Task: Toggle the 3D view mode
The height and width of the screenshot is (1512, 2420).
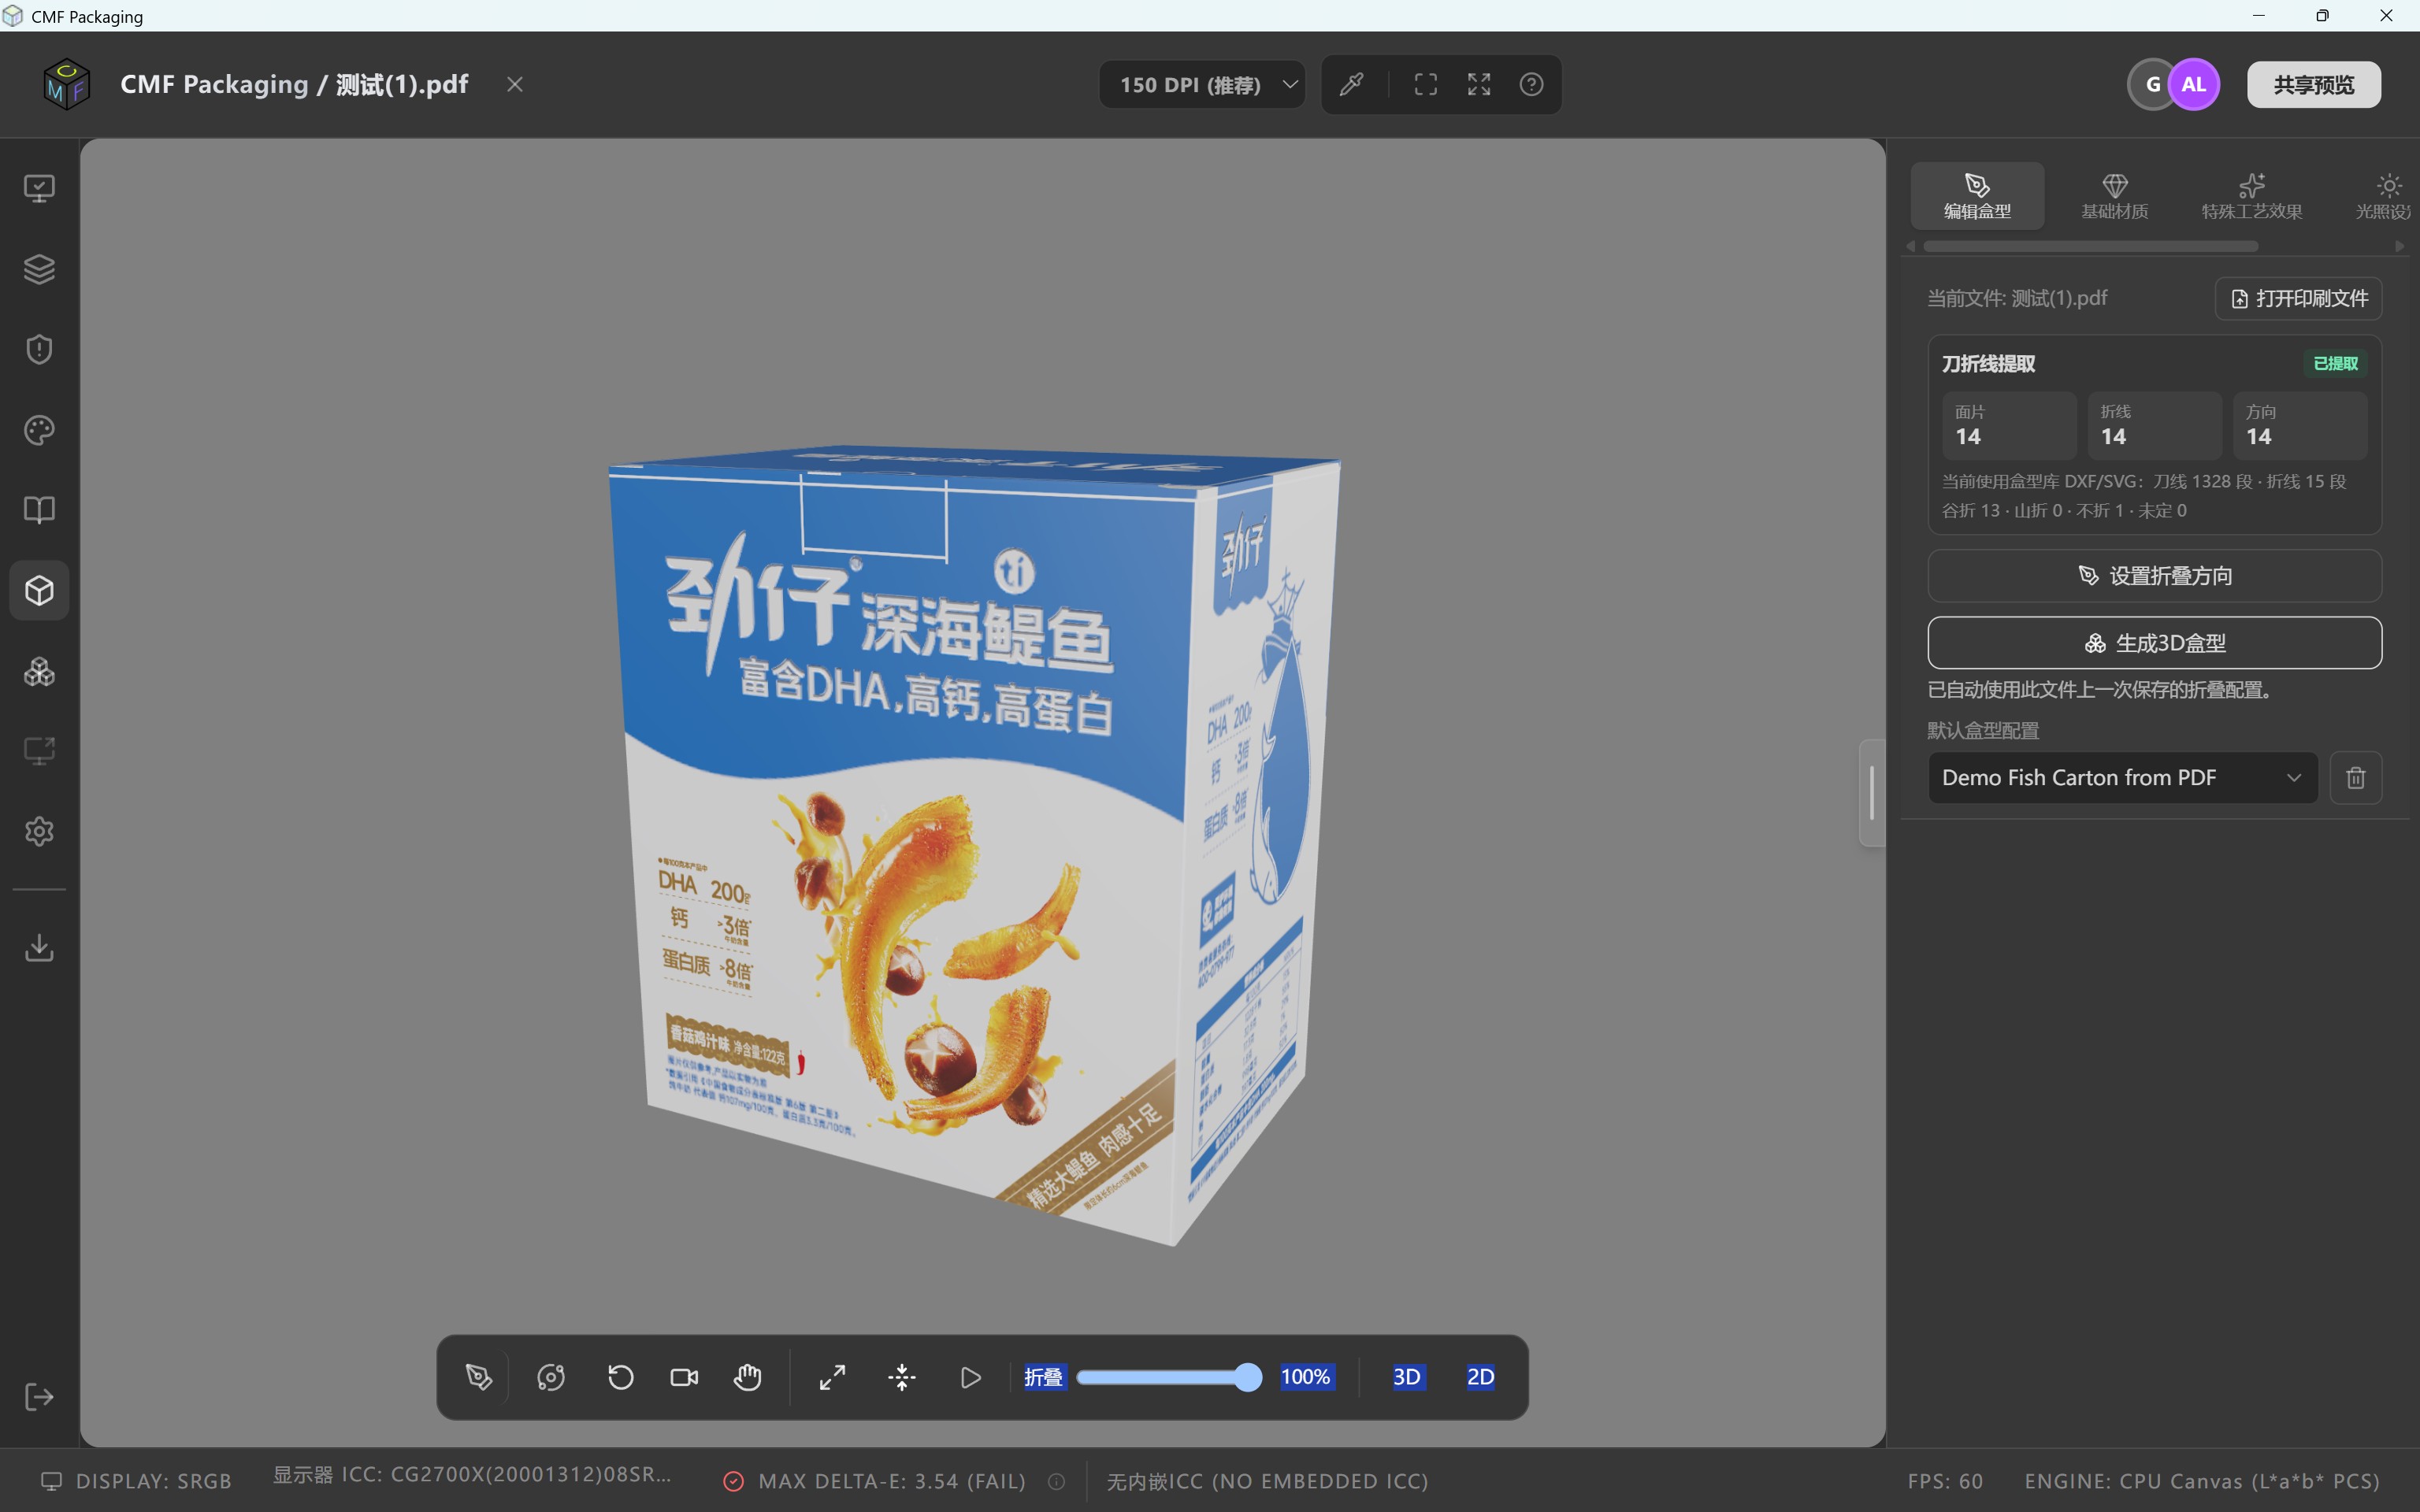Action: (1406, 1377)
